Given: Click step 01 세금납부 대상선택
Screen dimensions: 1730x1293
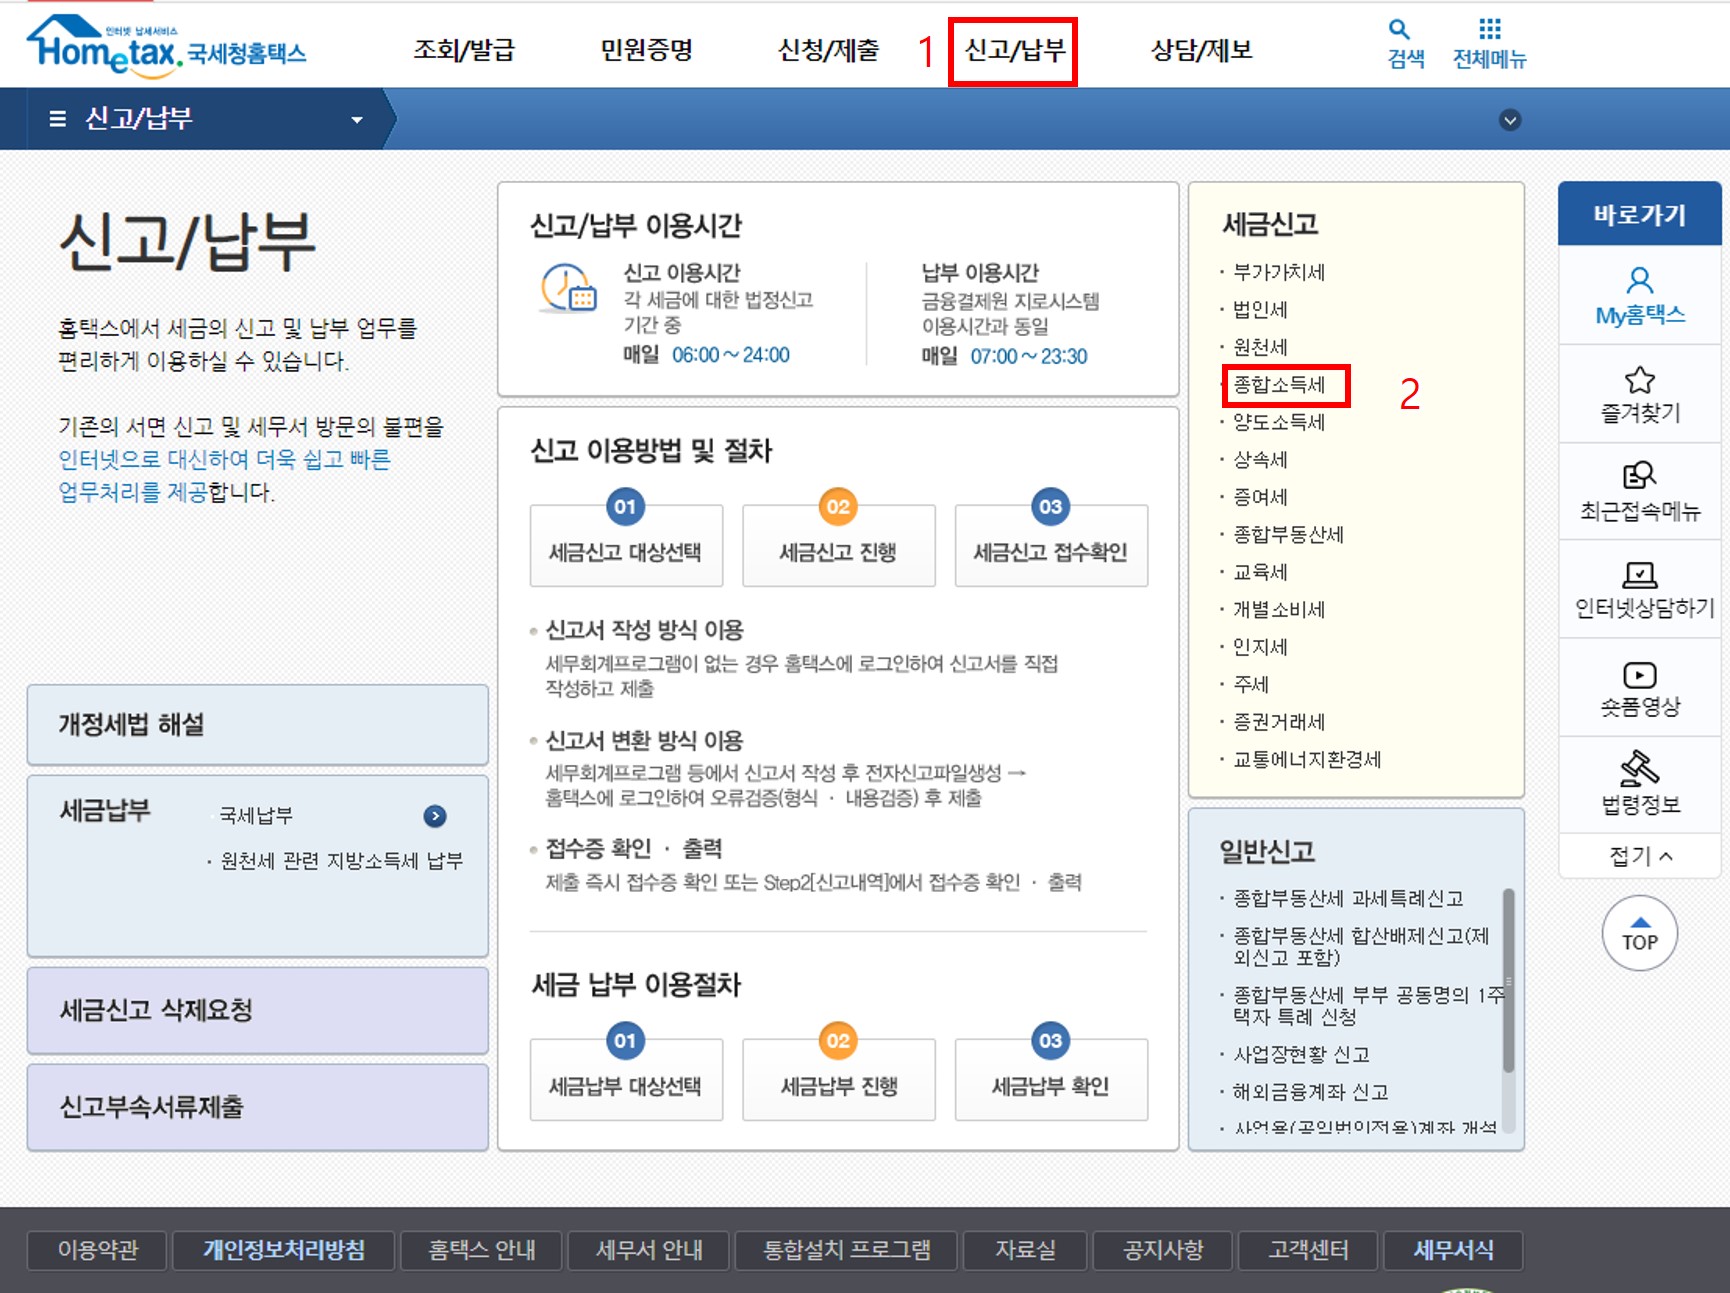Looking at the screenshot, I should click(x=626, y=1080).
